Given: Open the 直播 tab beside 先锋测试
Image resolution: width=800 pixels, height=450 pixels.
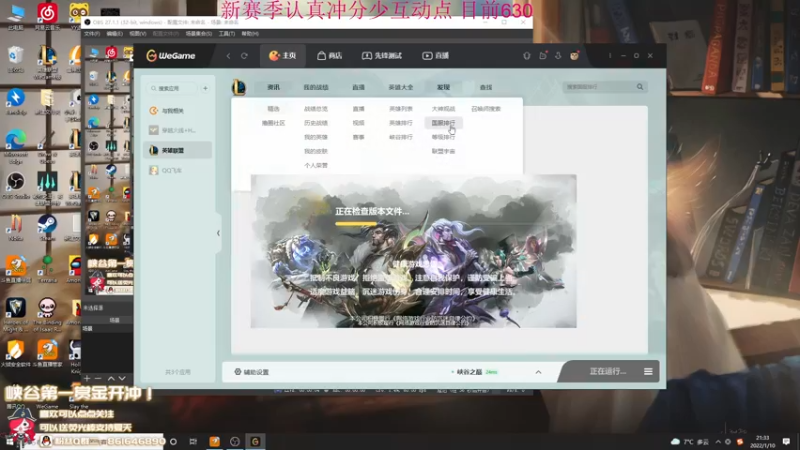Looking at the screenshot, I should tap(435, 56).
